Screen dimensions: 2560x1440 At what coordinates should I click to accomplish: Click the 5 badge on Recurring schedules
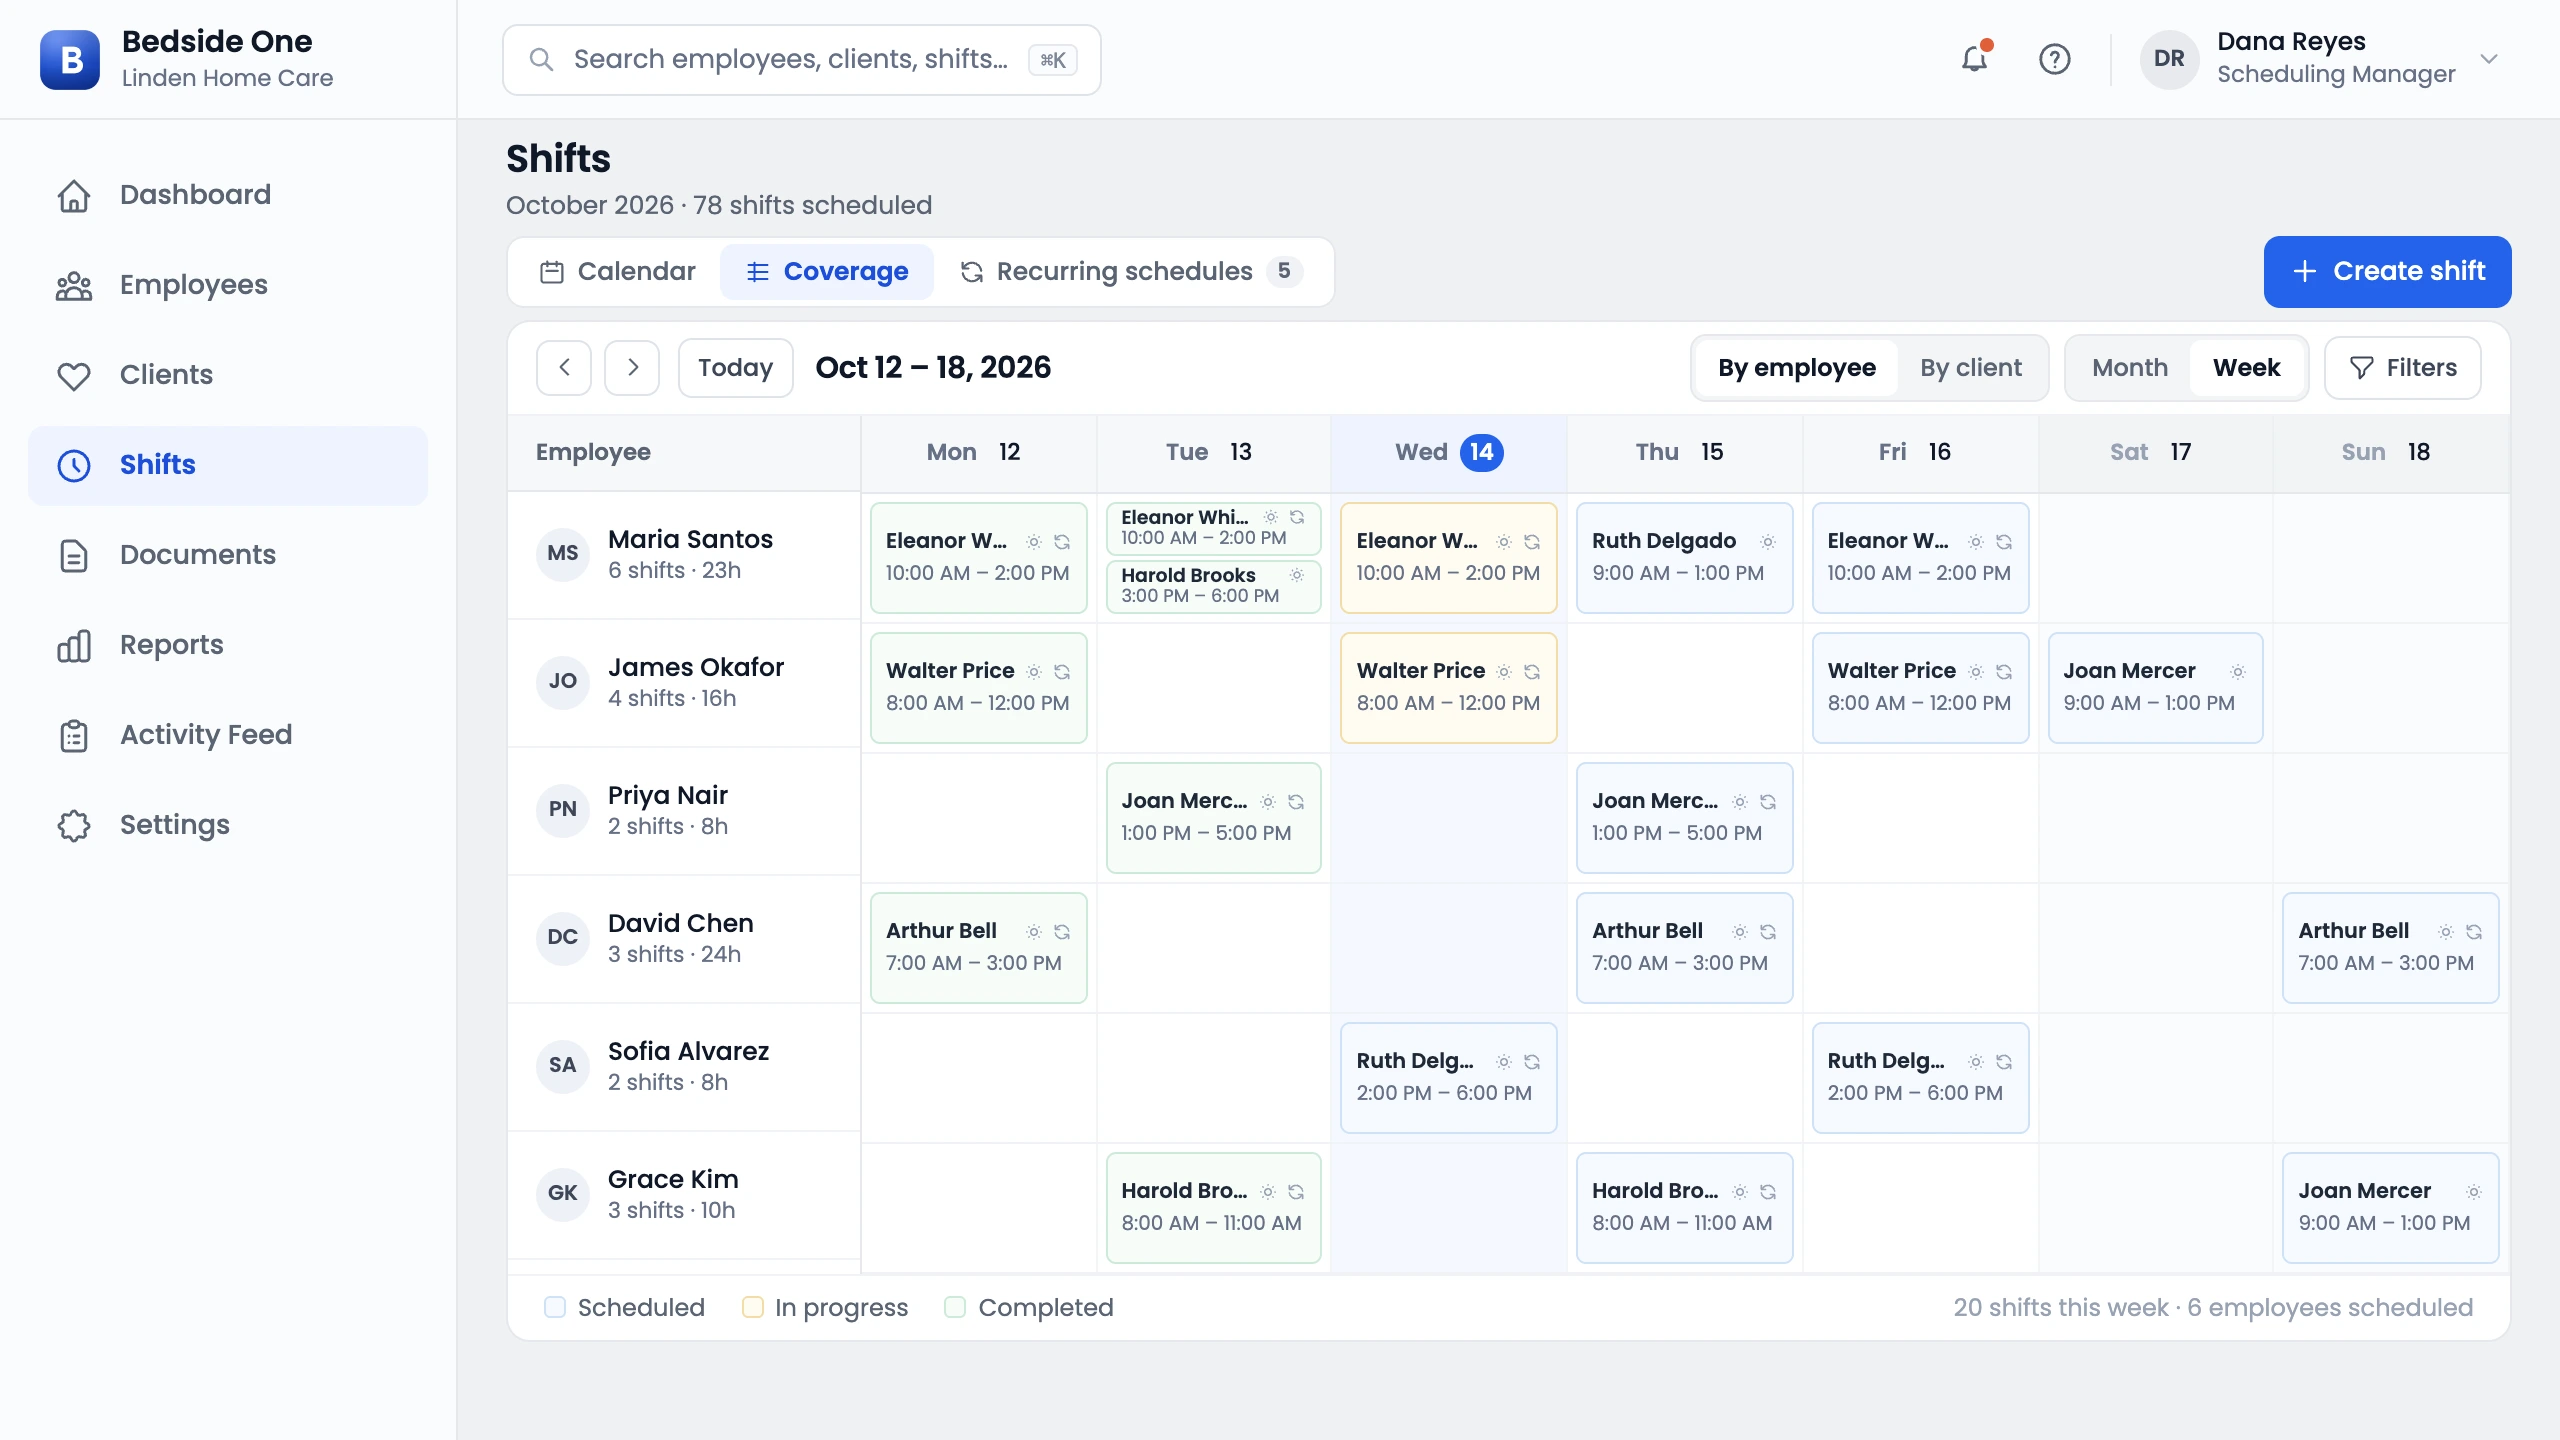[1284, 271]
